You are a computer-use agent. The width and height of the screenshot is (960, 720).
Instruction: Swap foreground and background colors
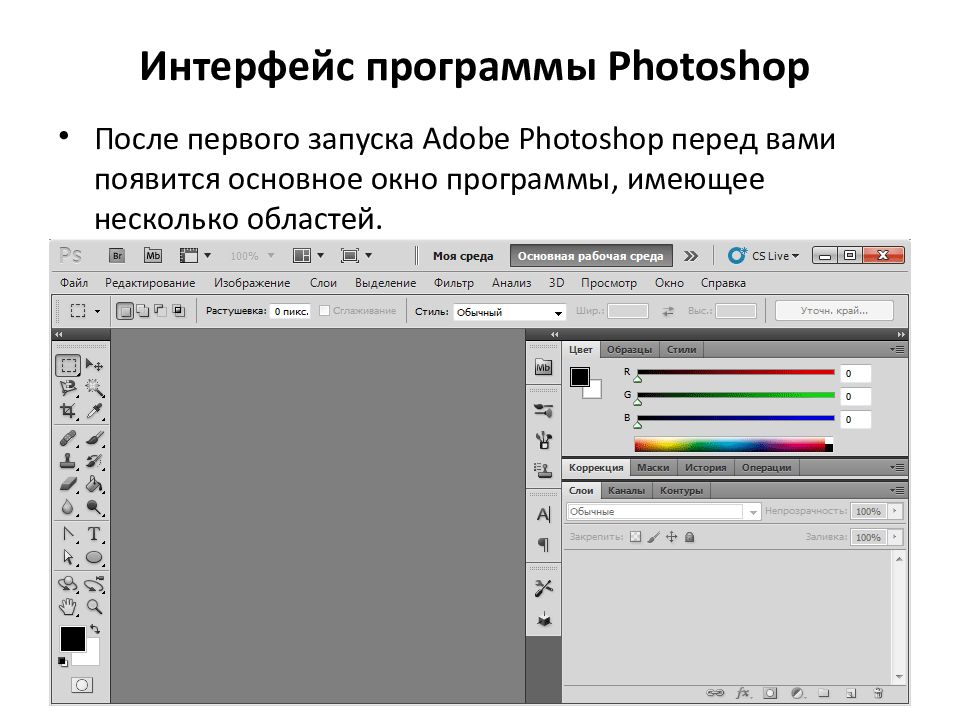(95, 629)
